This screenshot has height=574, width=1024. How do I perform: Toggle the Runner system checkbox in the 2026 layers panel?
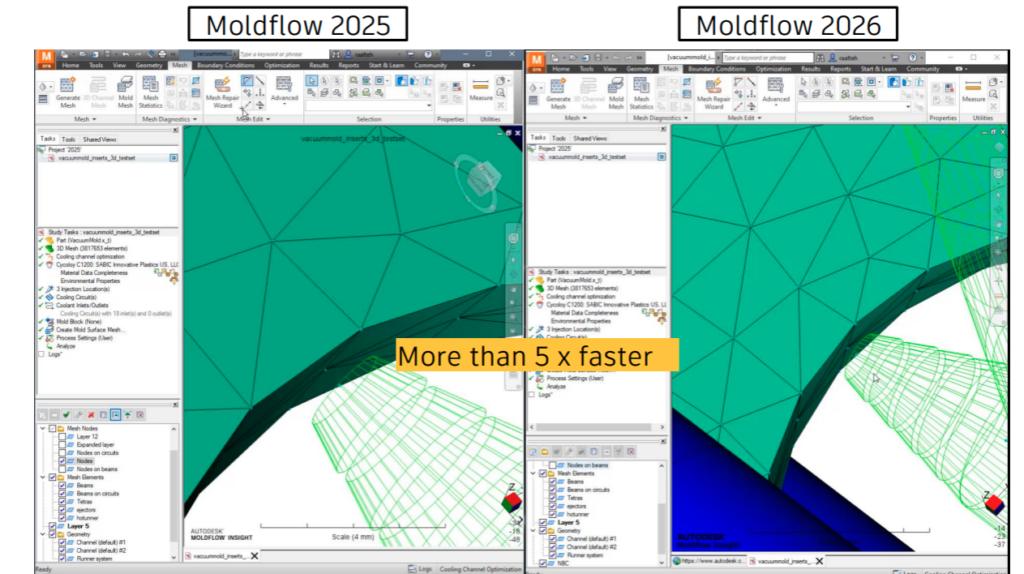click(552, 555)
